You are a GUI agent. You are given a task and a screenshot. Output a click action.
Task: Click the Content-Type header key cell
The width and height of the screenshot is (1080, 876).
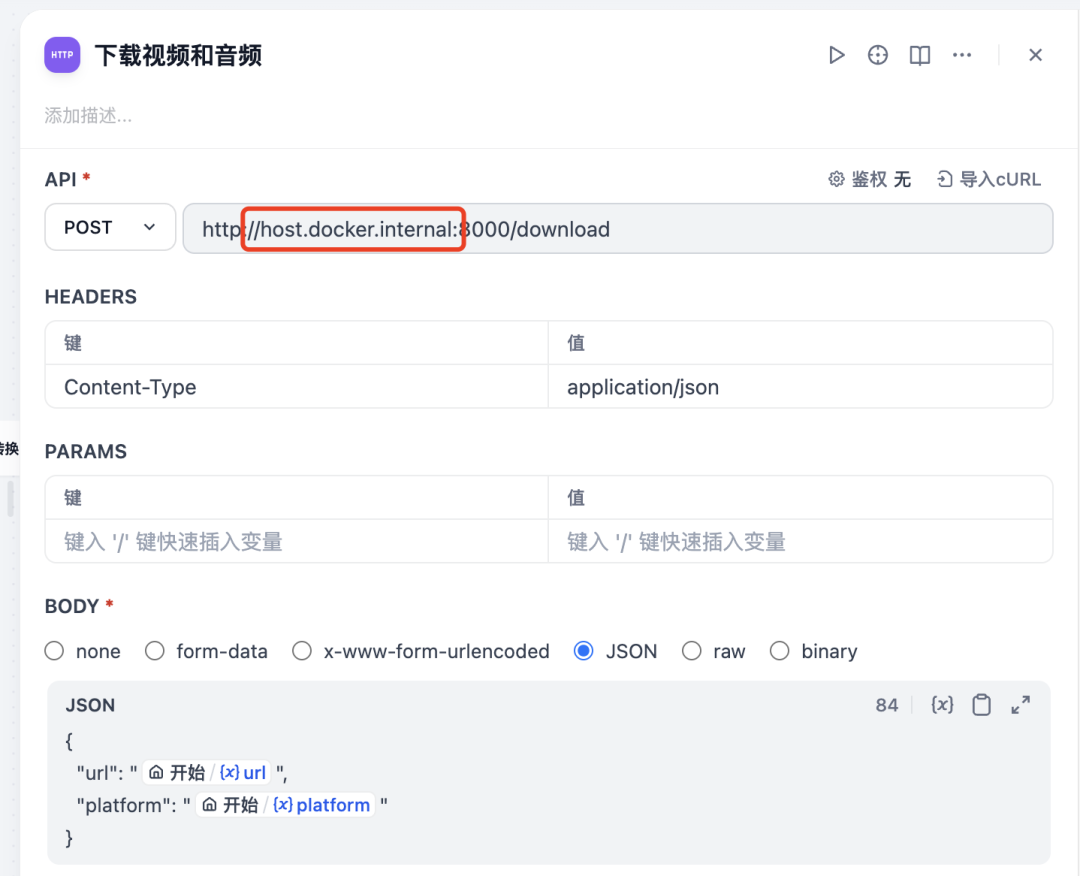[x=297, y=387]
